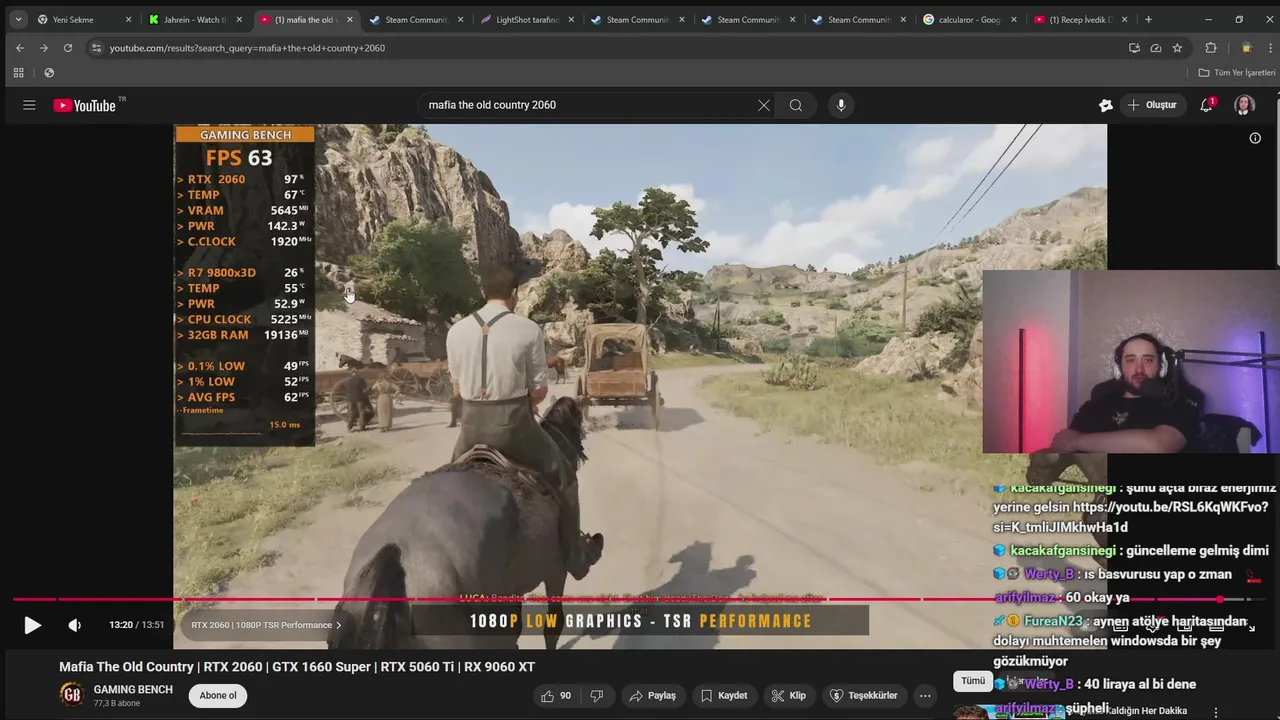Like the video with thumbs-up
The width and height of the screenshot is (1280, 720).
pyautogui.click(x=556, y=695)
